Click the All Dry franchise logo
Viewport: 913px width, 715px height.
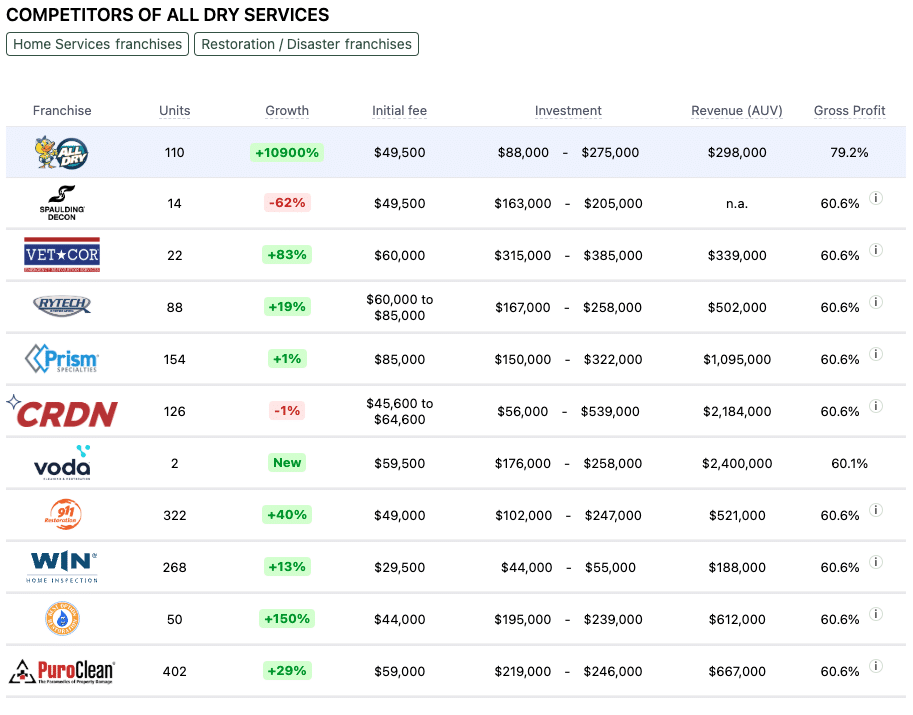click(x=62, y=153)
